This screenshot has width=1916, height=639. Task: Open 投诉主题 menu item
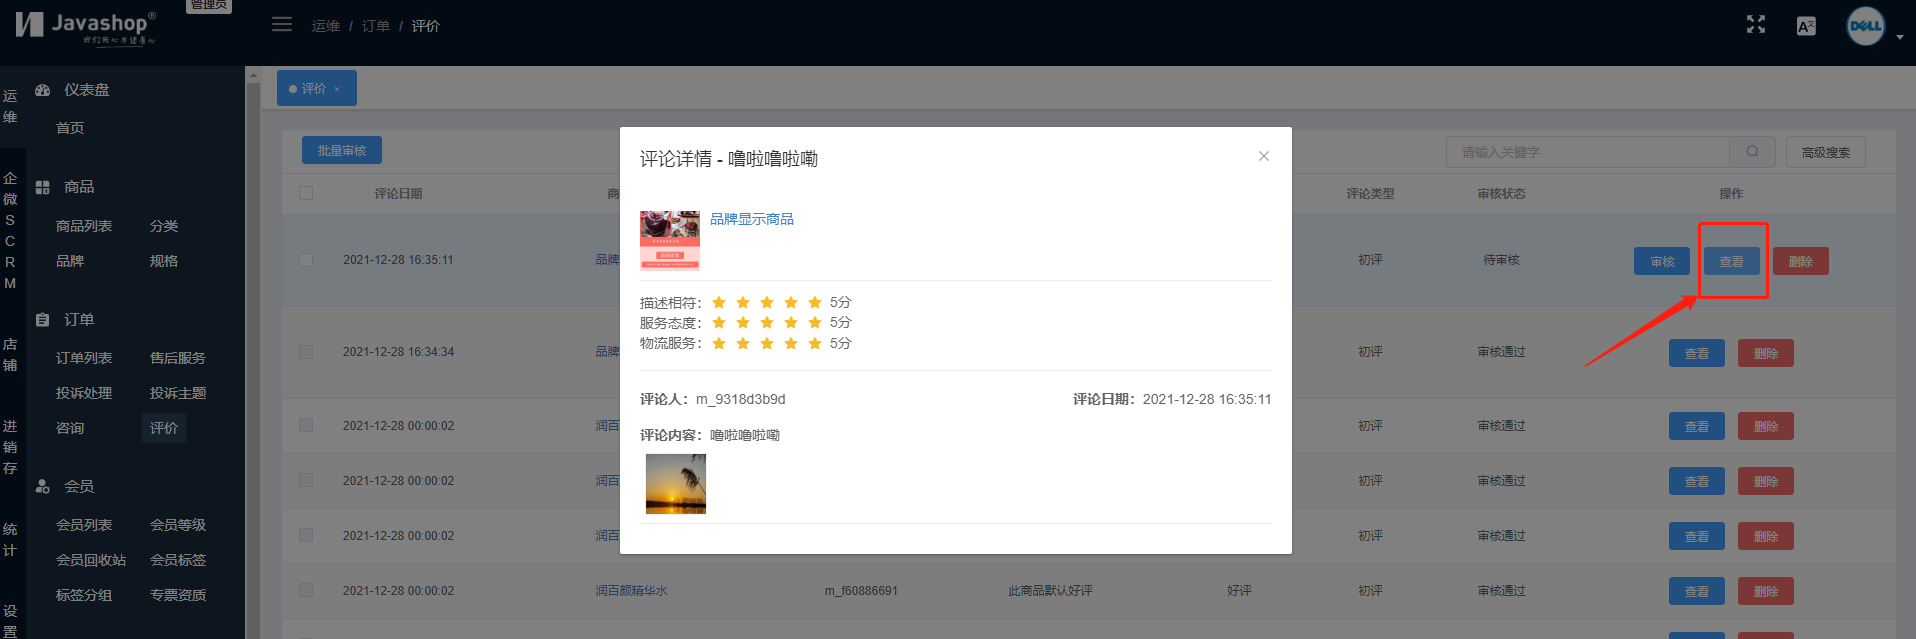(178, 393)
